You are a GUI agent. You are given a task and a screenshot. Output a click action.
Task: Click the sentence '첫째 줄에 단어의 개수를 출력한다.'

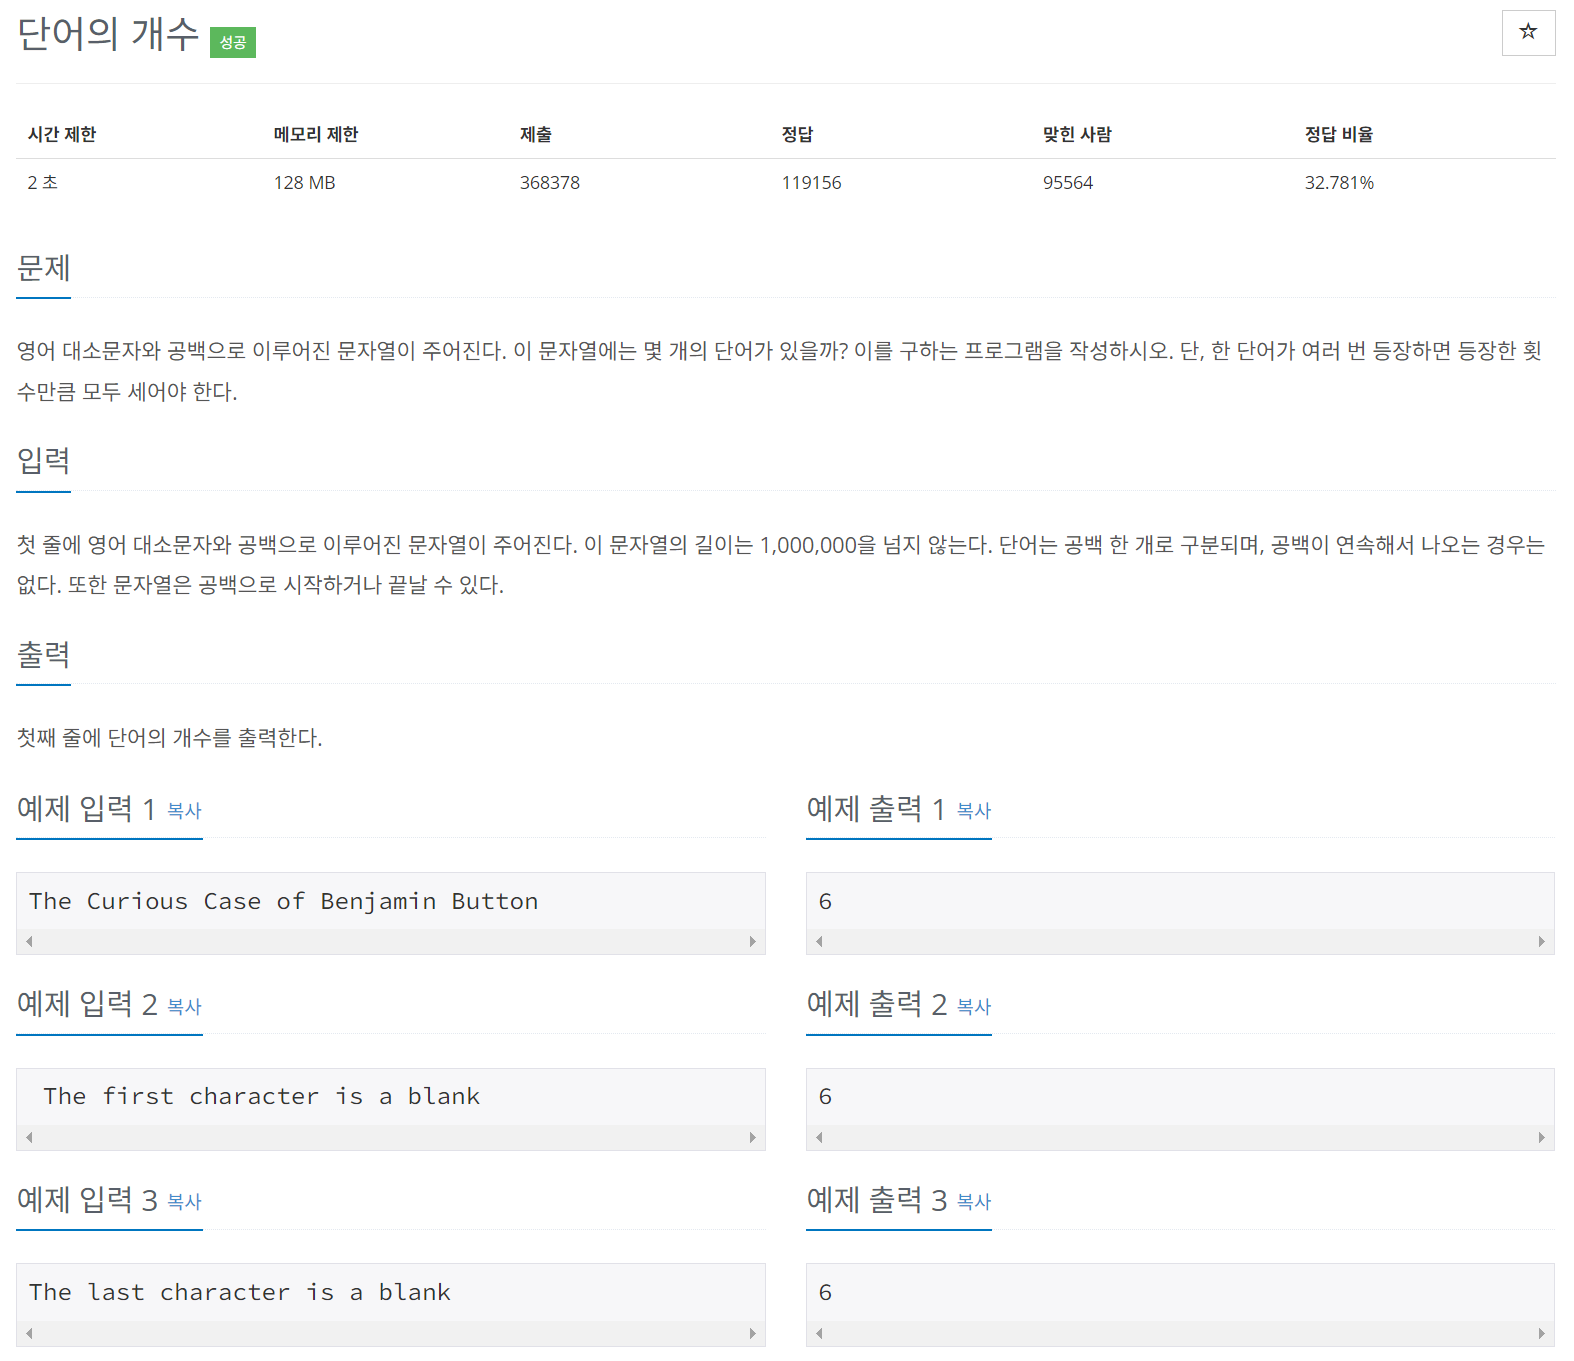(x=169, y=738)
